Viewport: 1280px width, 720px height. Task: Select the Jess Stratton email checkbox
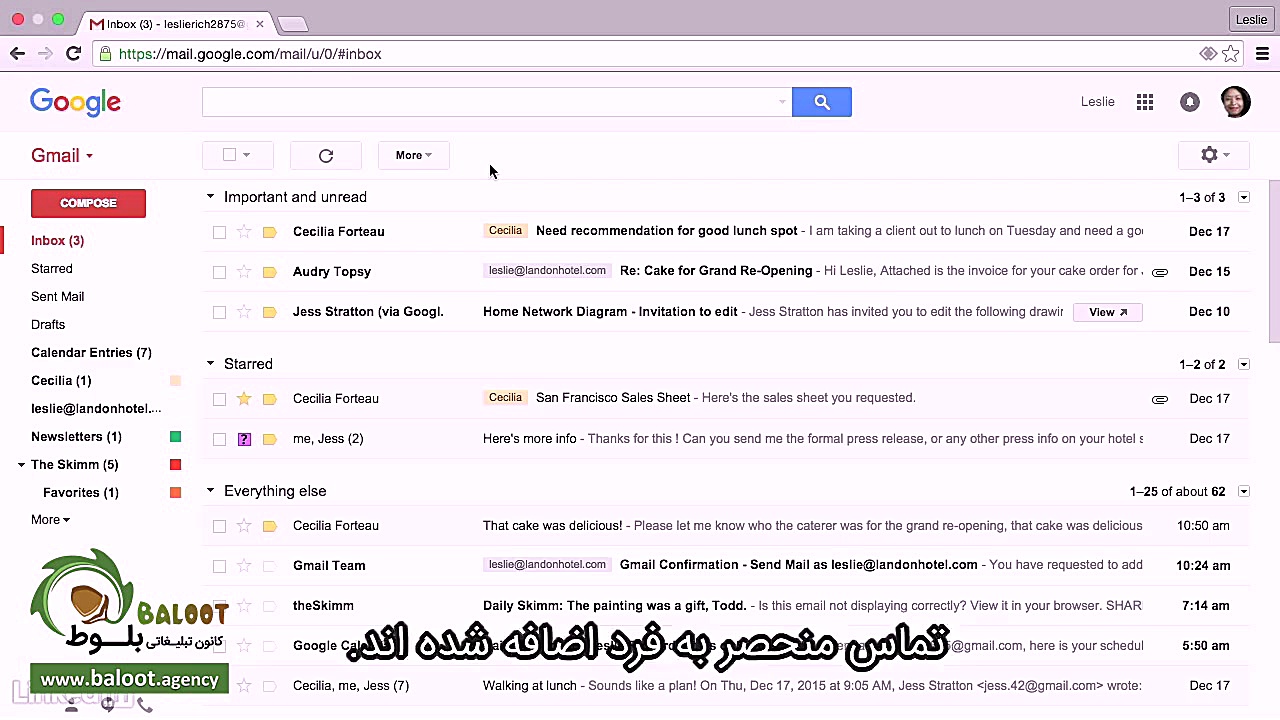pyautogui.click(x=219, y=311)
